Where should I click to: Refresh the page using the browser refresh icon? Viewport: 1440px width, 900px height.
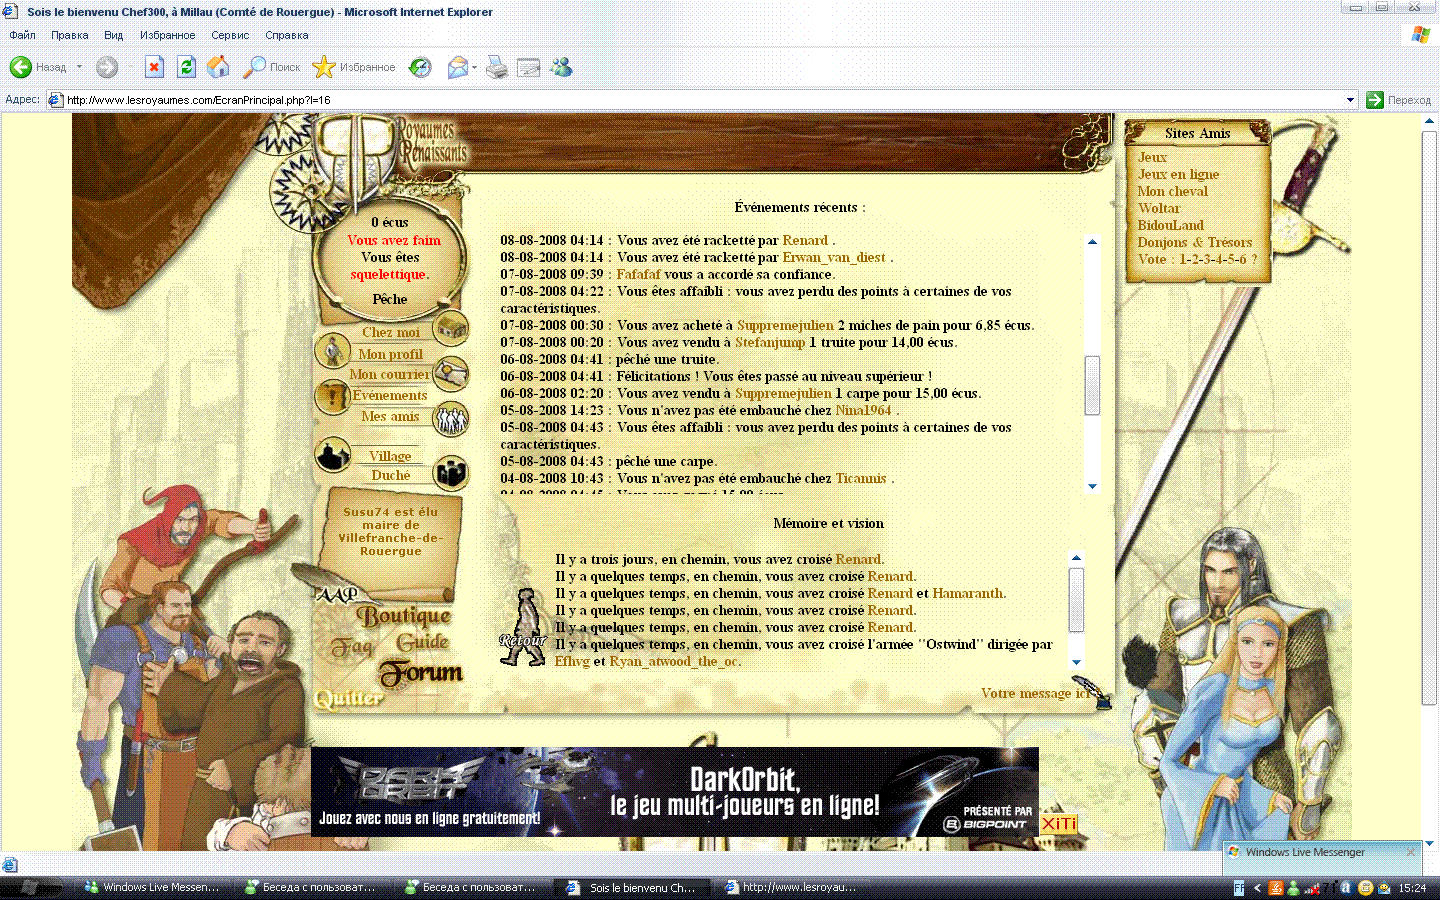pos(186,66)
